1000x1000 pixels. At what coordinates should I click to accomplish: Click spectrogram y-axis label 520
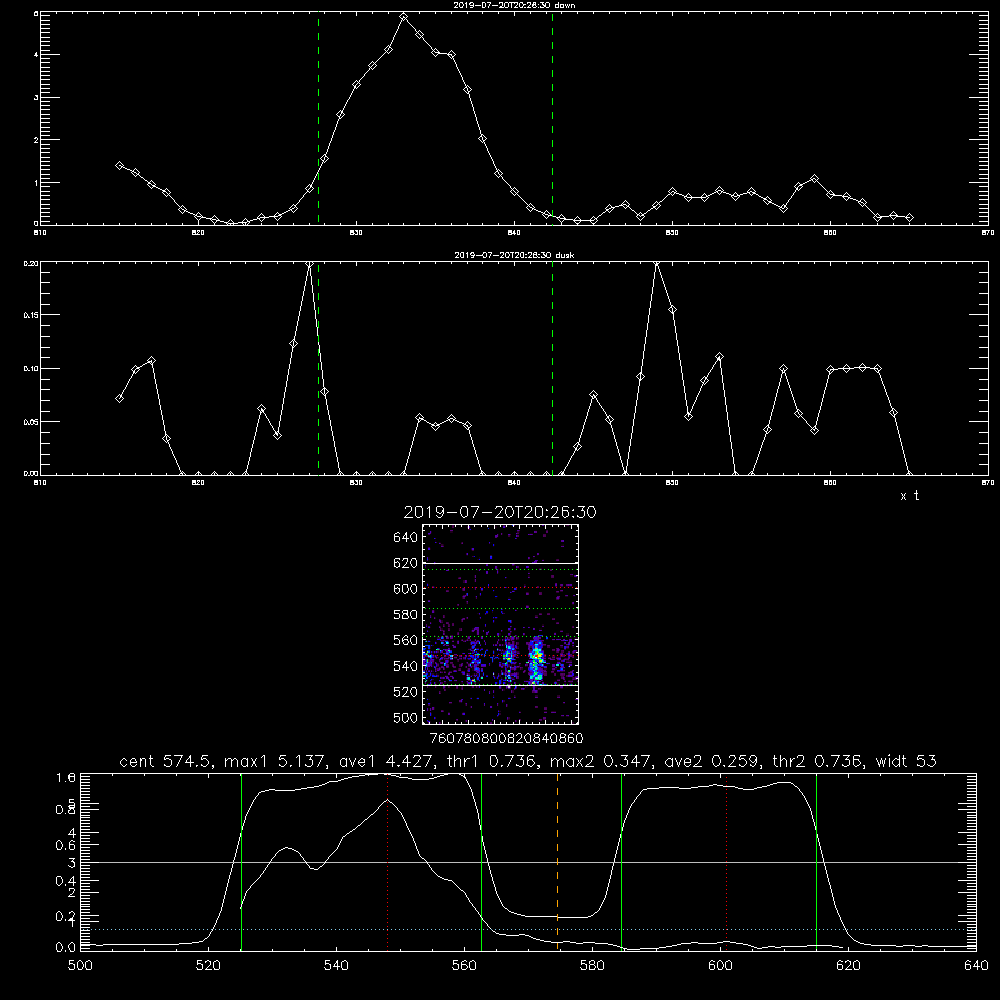tap(406, 692)
